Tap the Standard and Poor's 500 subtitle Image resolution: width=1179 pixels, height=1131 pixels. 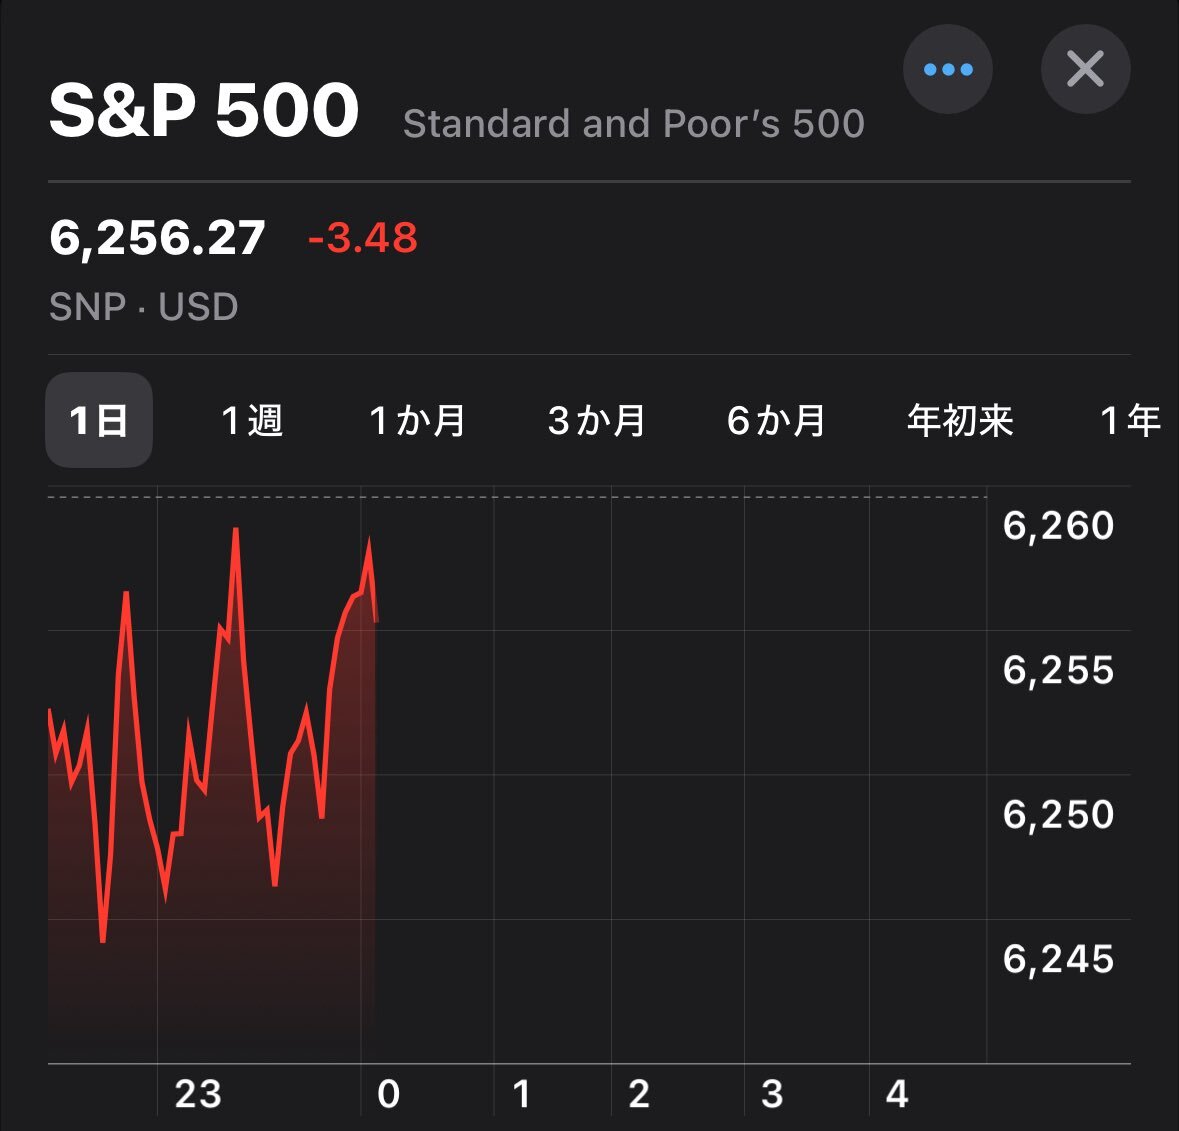click(x=634, y=123)
